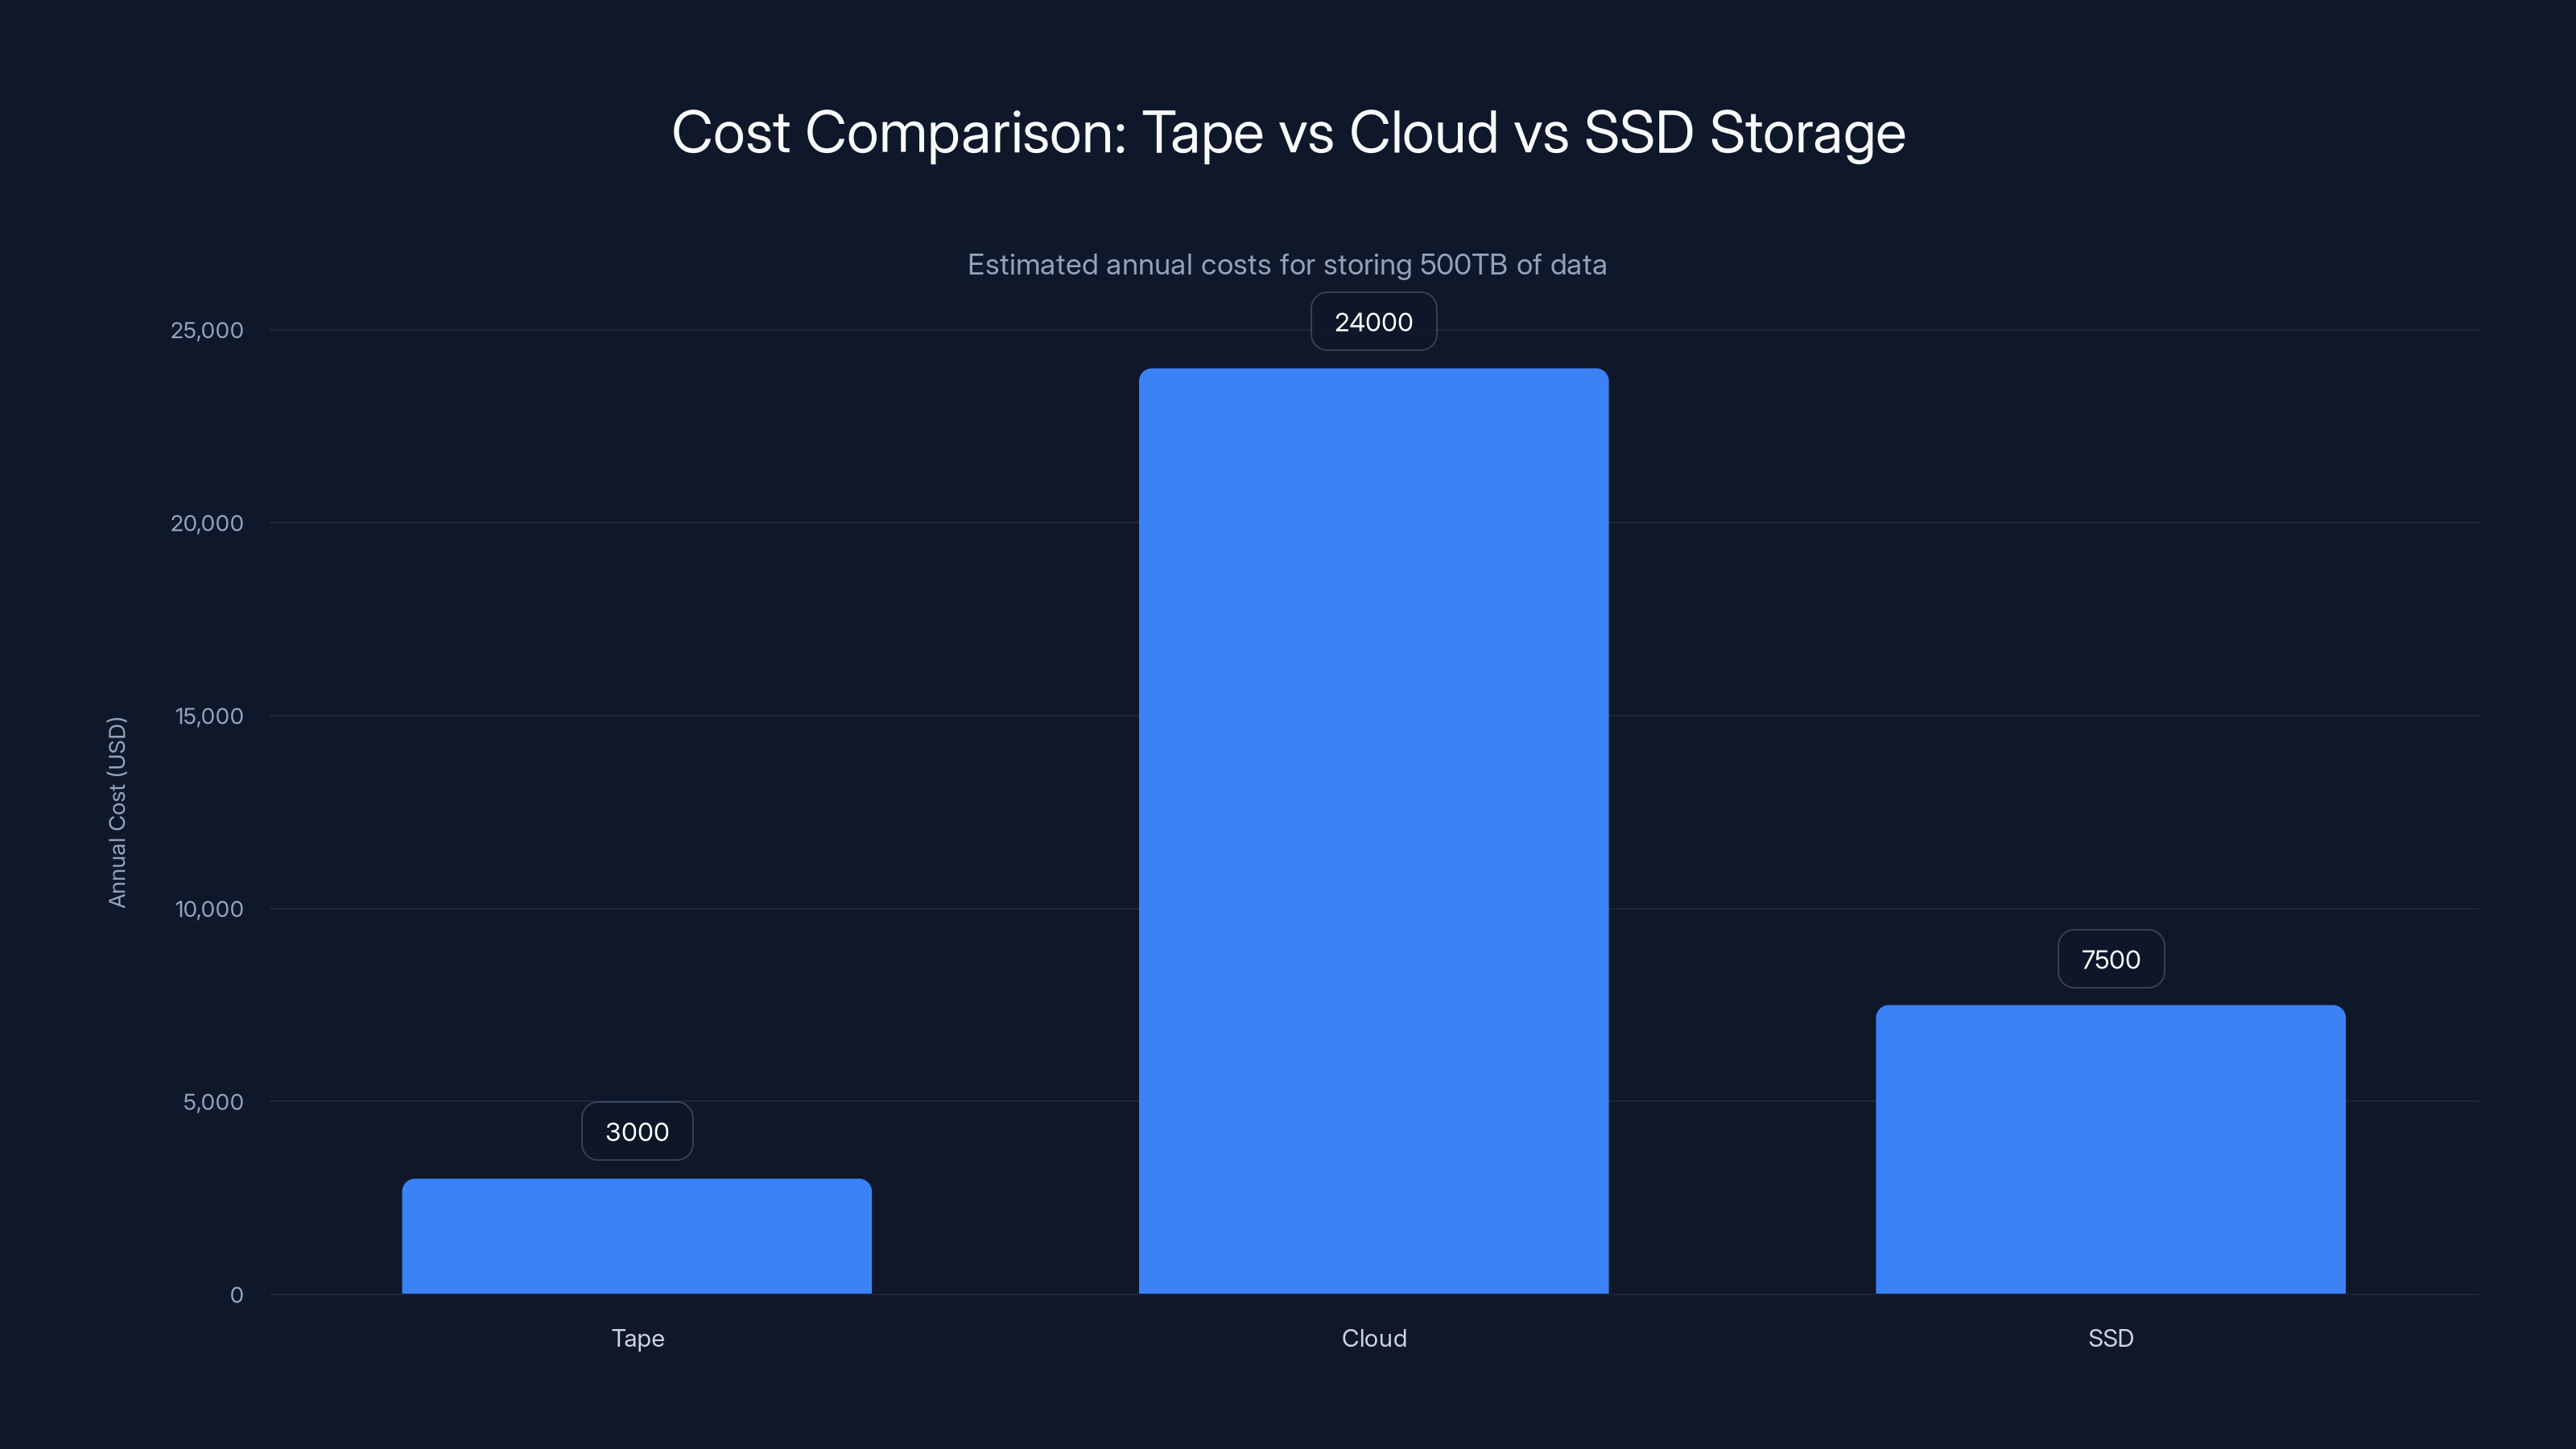Viewport: 2576px width, 1449px height.
Task: Click the 3000 value label above Tape bar
Action: click(637, 1131)
